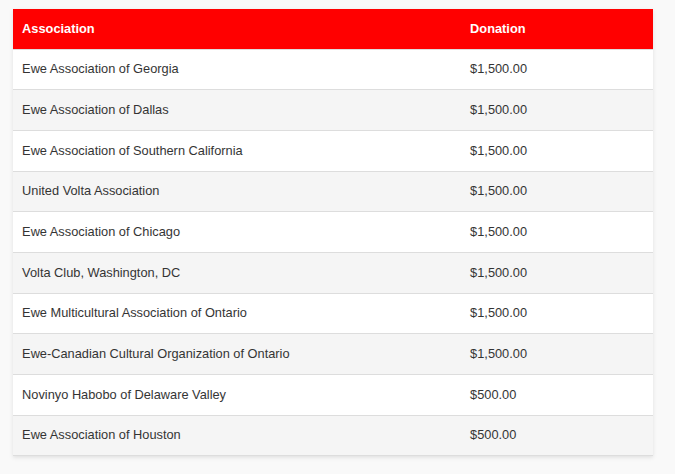Click the $1,500.00 donation for Dallas

(x=498, y=110)
